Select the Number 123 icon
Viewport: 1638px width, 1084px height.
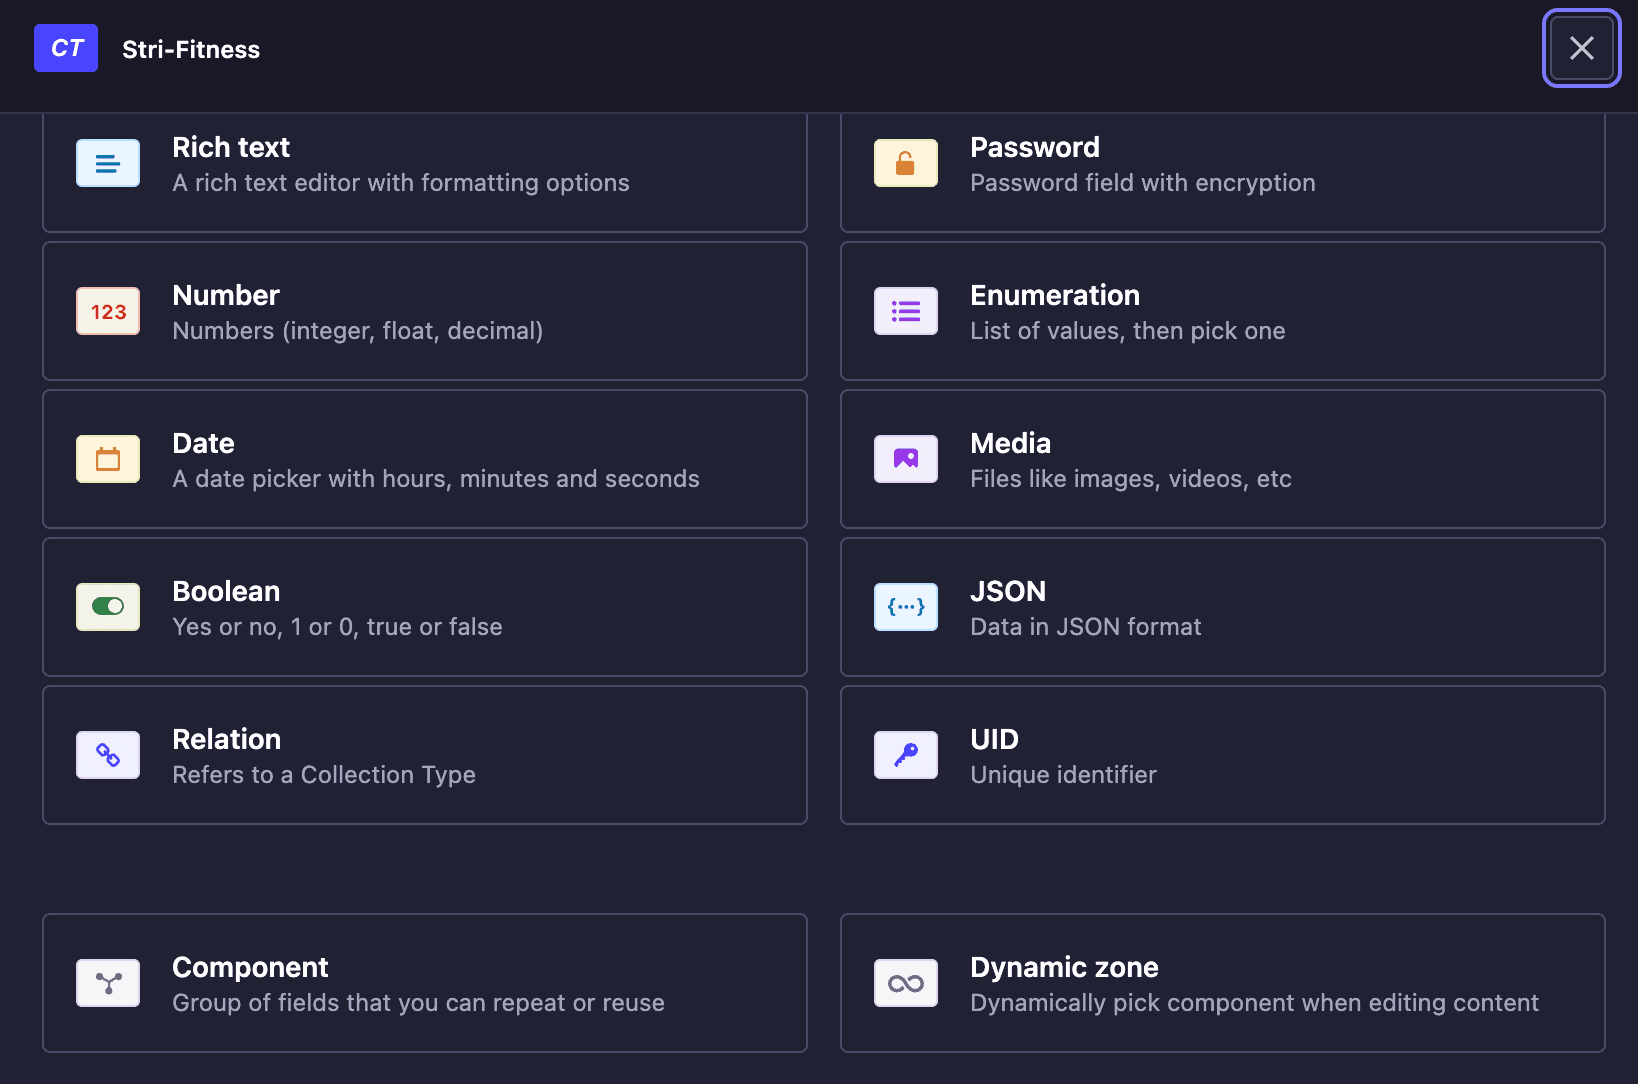108,311
